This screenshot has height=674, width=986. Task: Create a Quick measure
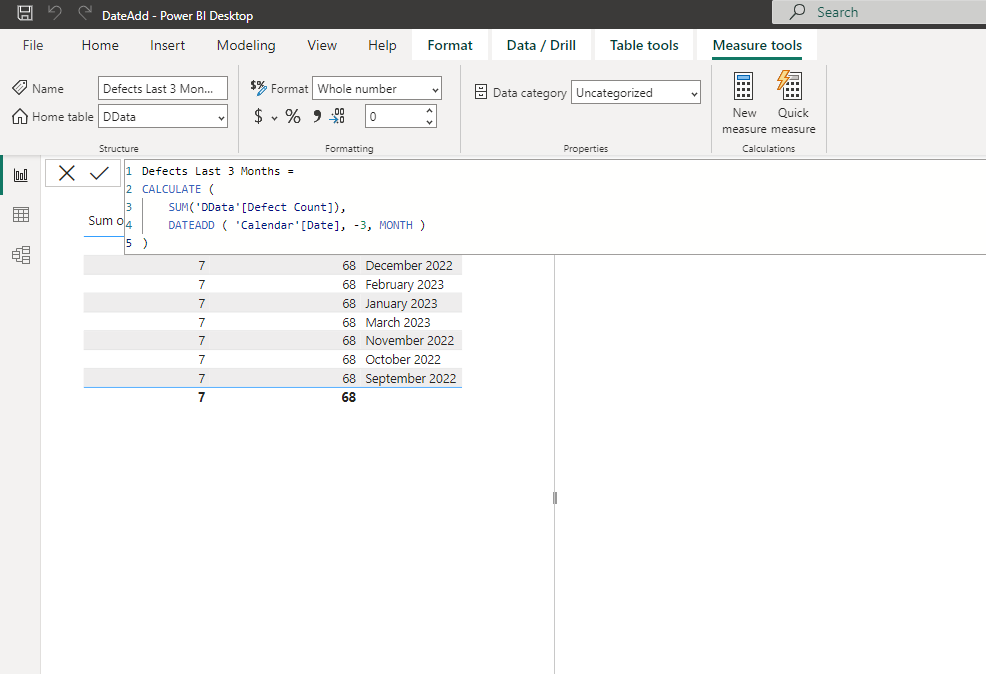pyautogui.click(x=793, y=103)
